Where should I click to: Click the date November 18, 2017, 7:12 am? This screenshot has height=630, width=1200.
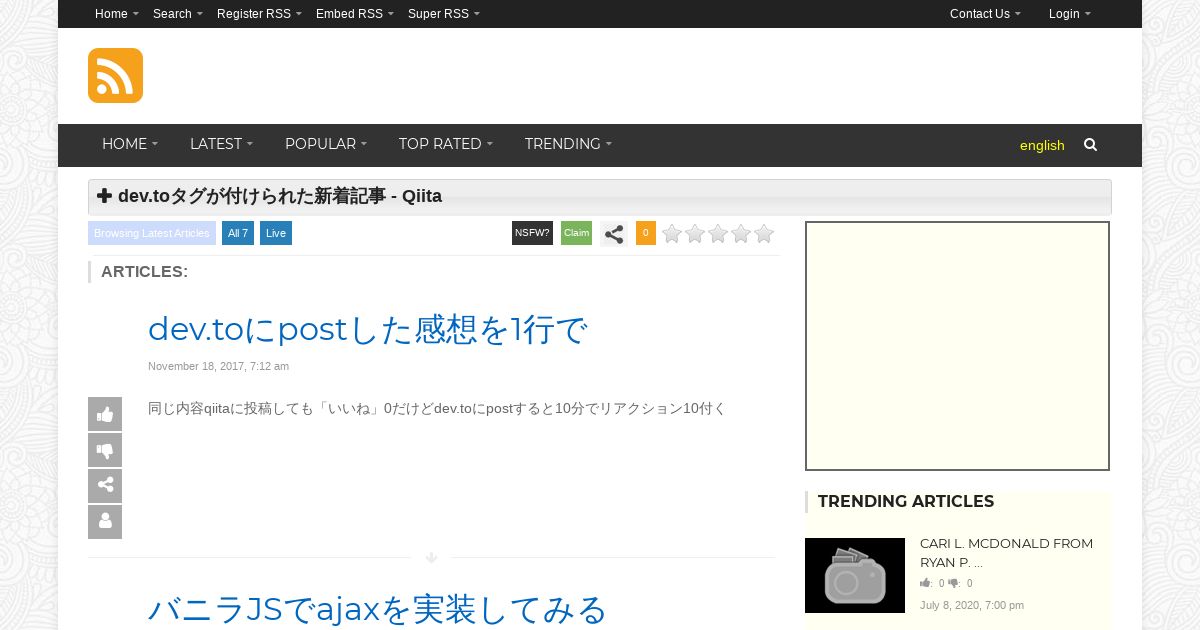[x=218, y=366]
